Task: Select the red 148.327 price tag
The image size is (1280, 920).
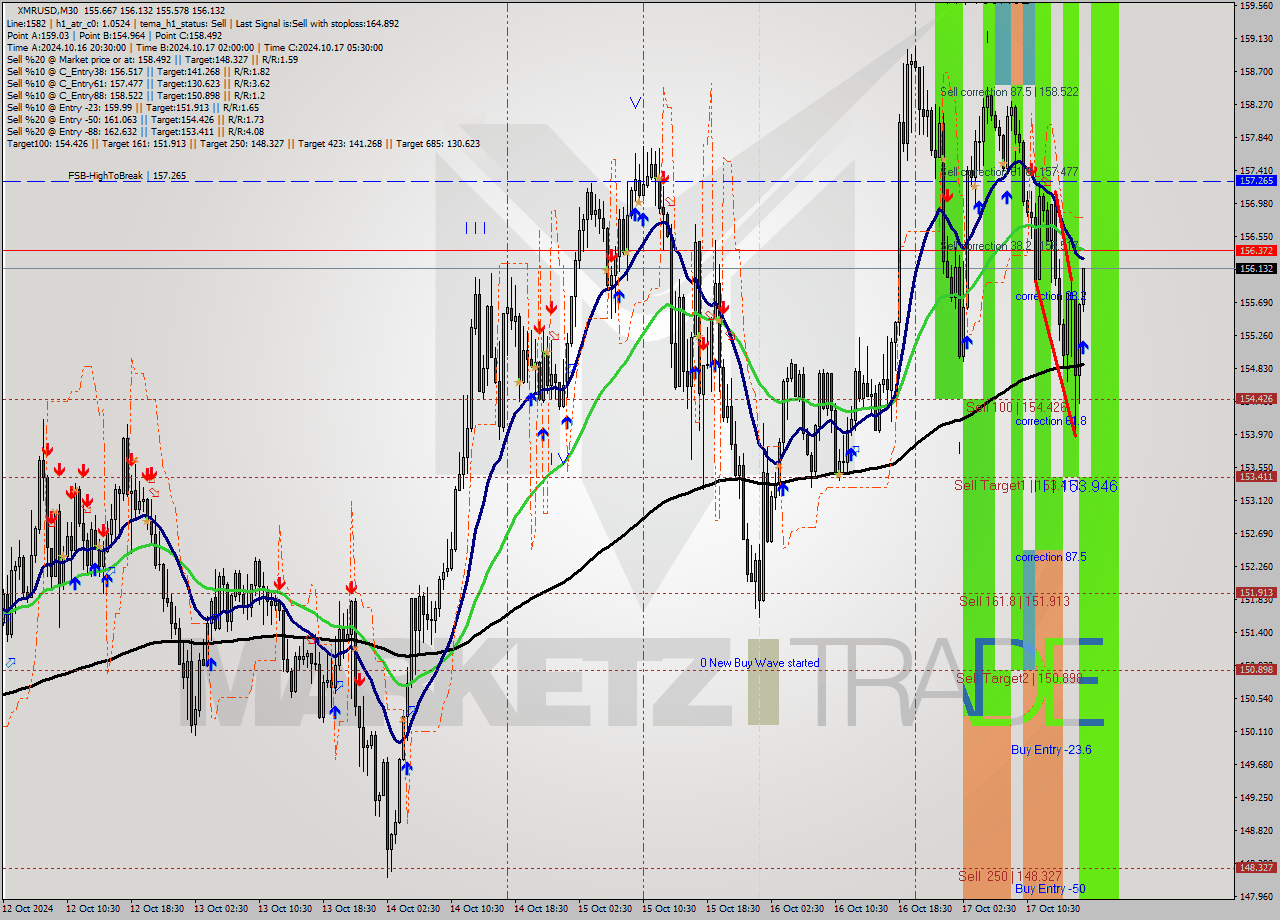Action: pos(1256,868)
